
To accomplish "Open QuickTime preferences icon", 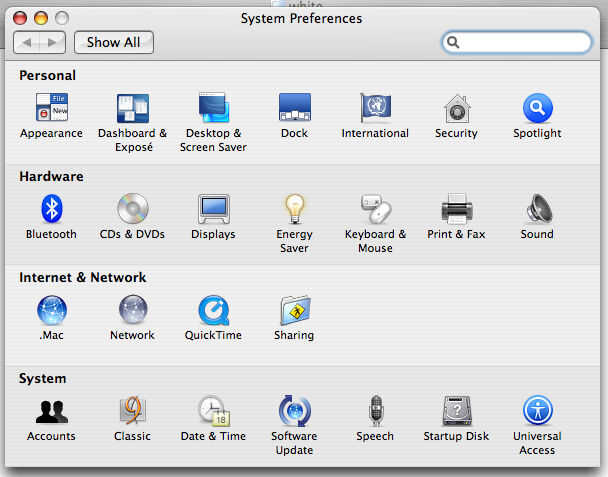I will tap(214, 310).
